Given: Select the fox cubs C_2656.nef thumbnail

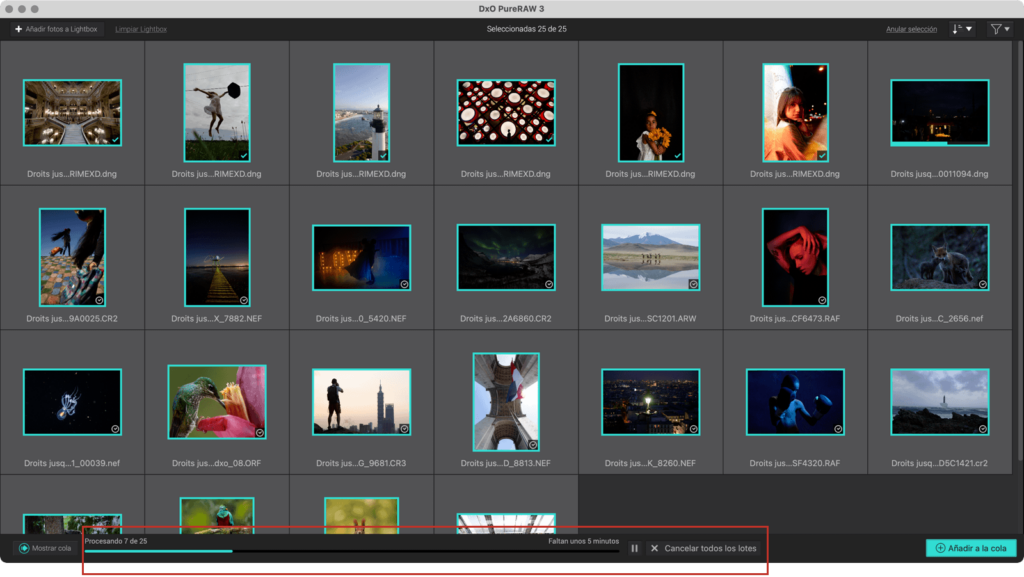Looking at the screenshot, I should (940, 257).
